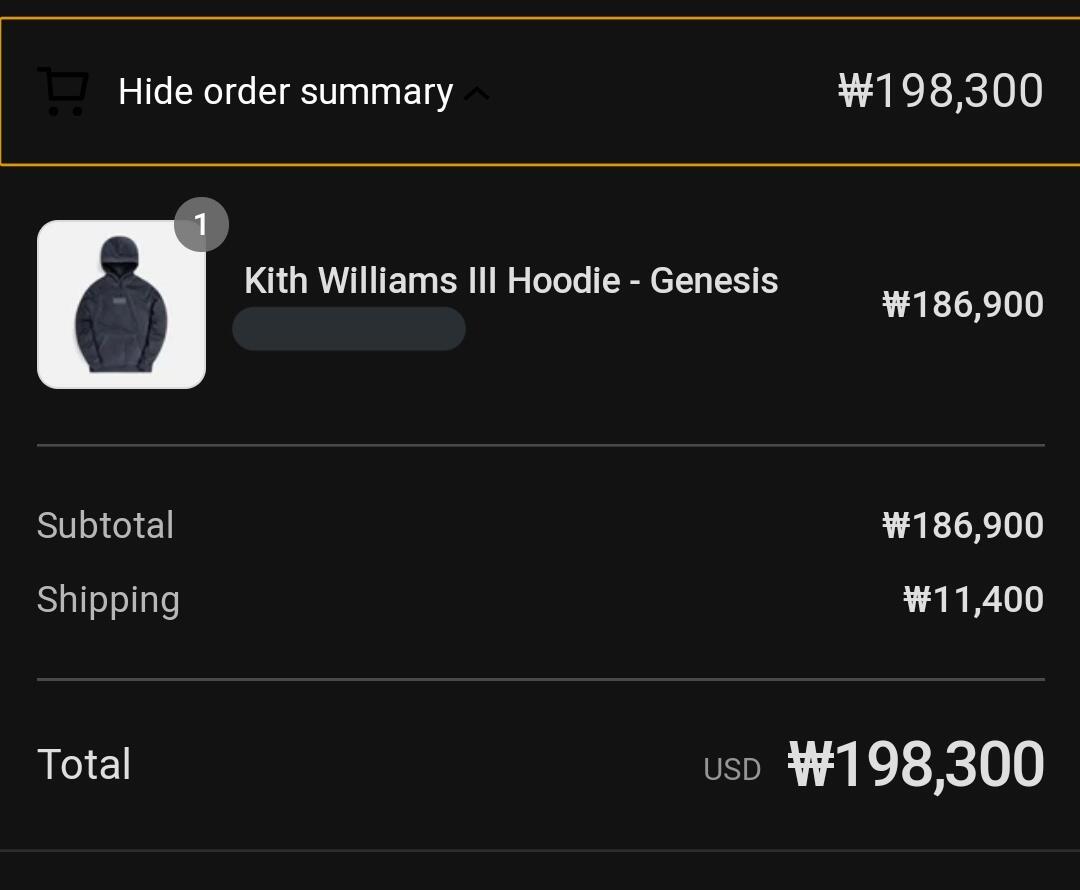Click the ₩198,300 total in header bar

(940, 91)
